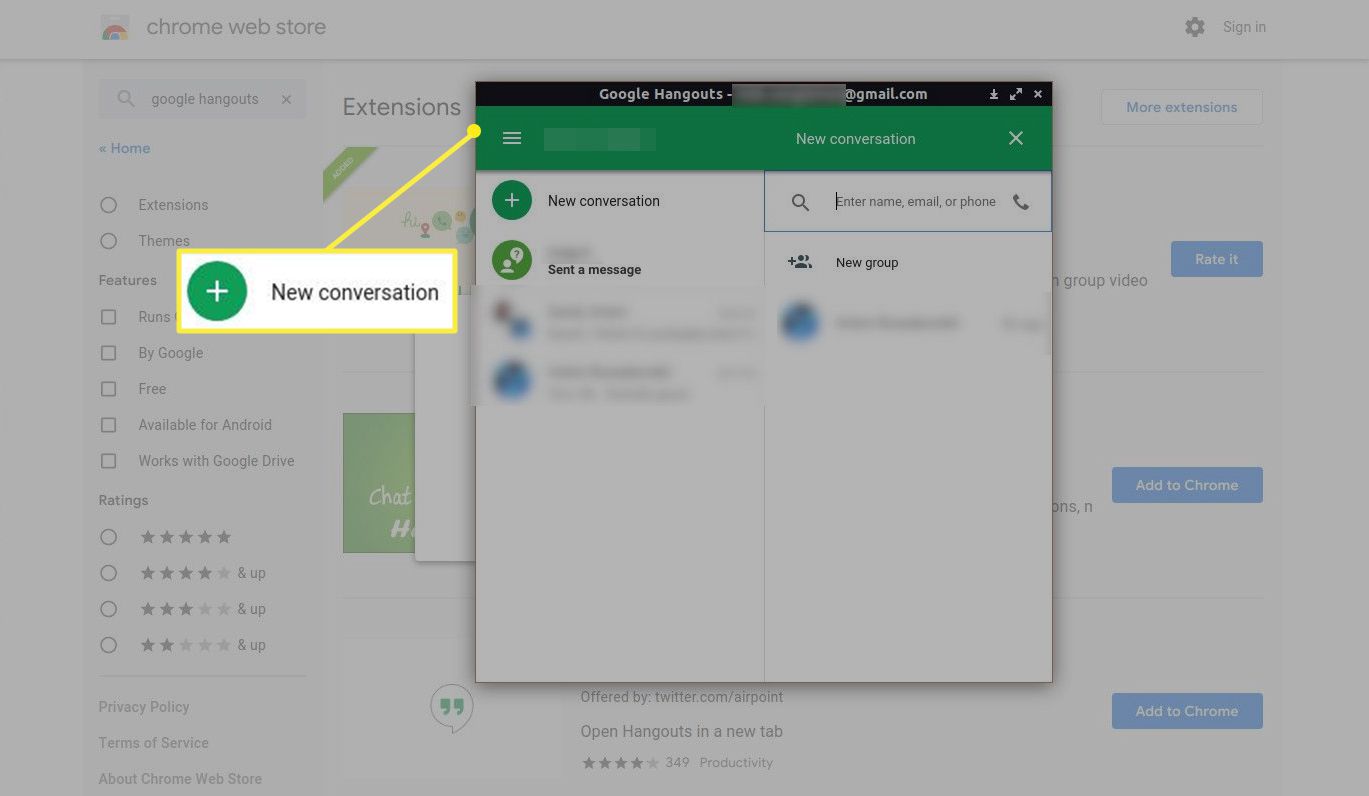
Task: Open the 'Sent a message' conversation row
Action: tap(620, 260)
